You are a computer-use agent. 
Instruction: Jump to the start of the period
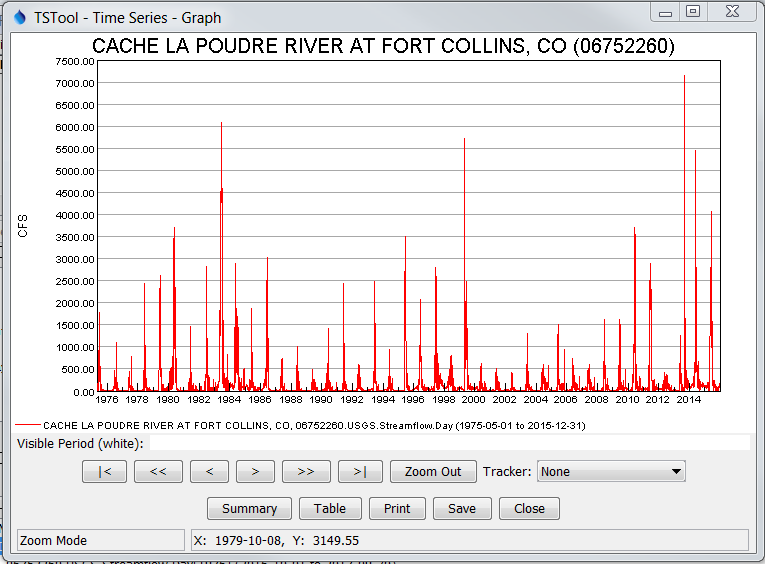pos(105,472)
